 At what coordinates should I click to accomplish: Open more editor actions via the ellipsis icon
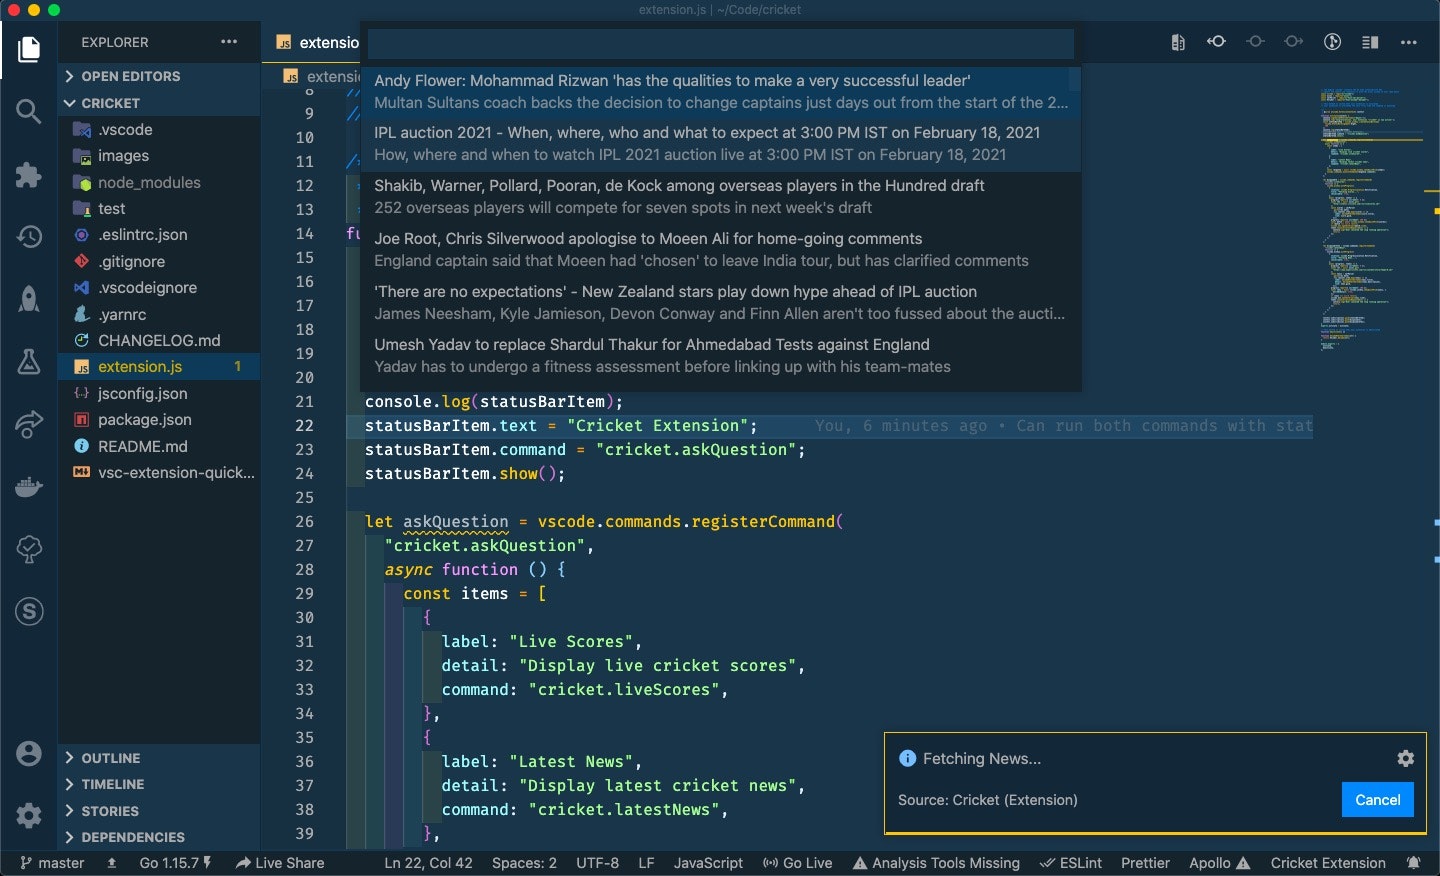coord(1409,42)
